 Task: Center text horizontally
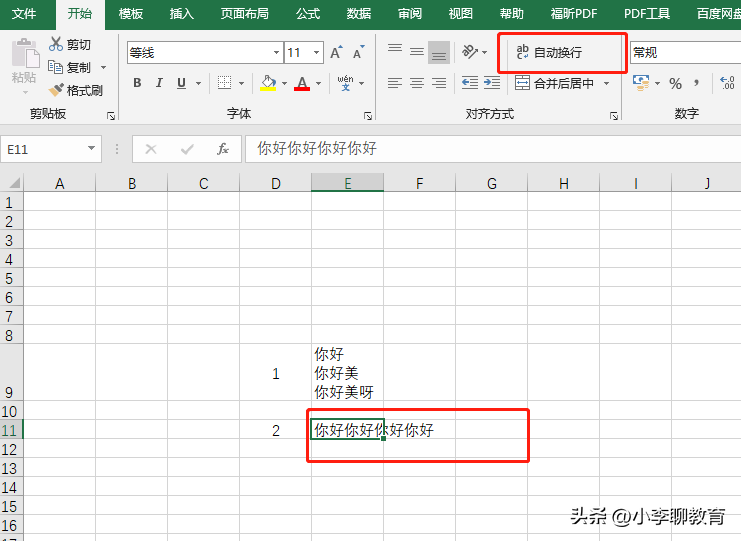pos(417,83)
